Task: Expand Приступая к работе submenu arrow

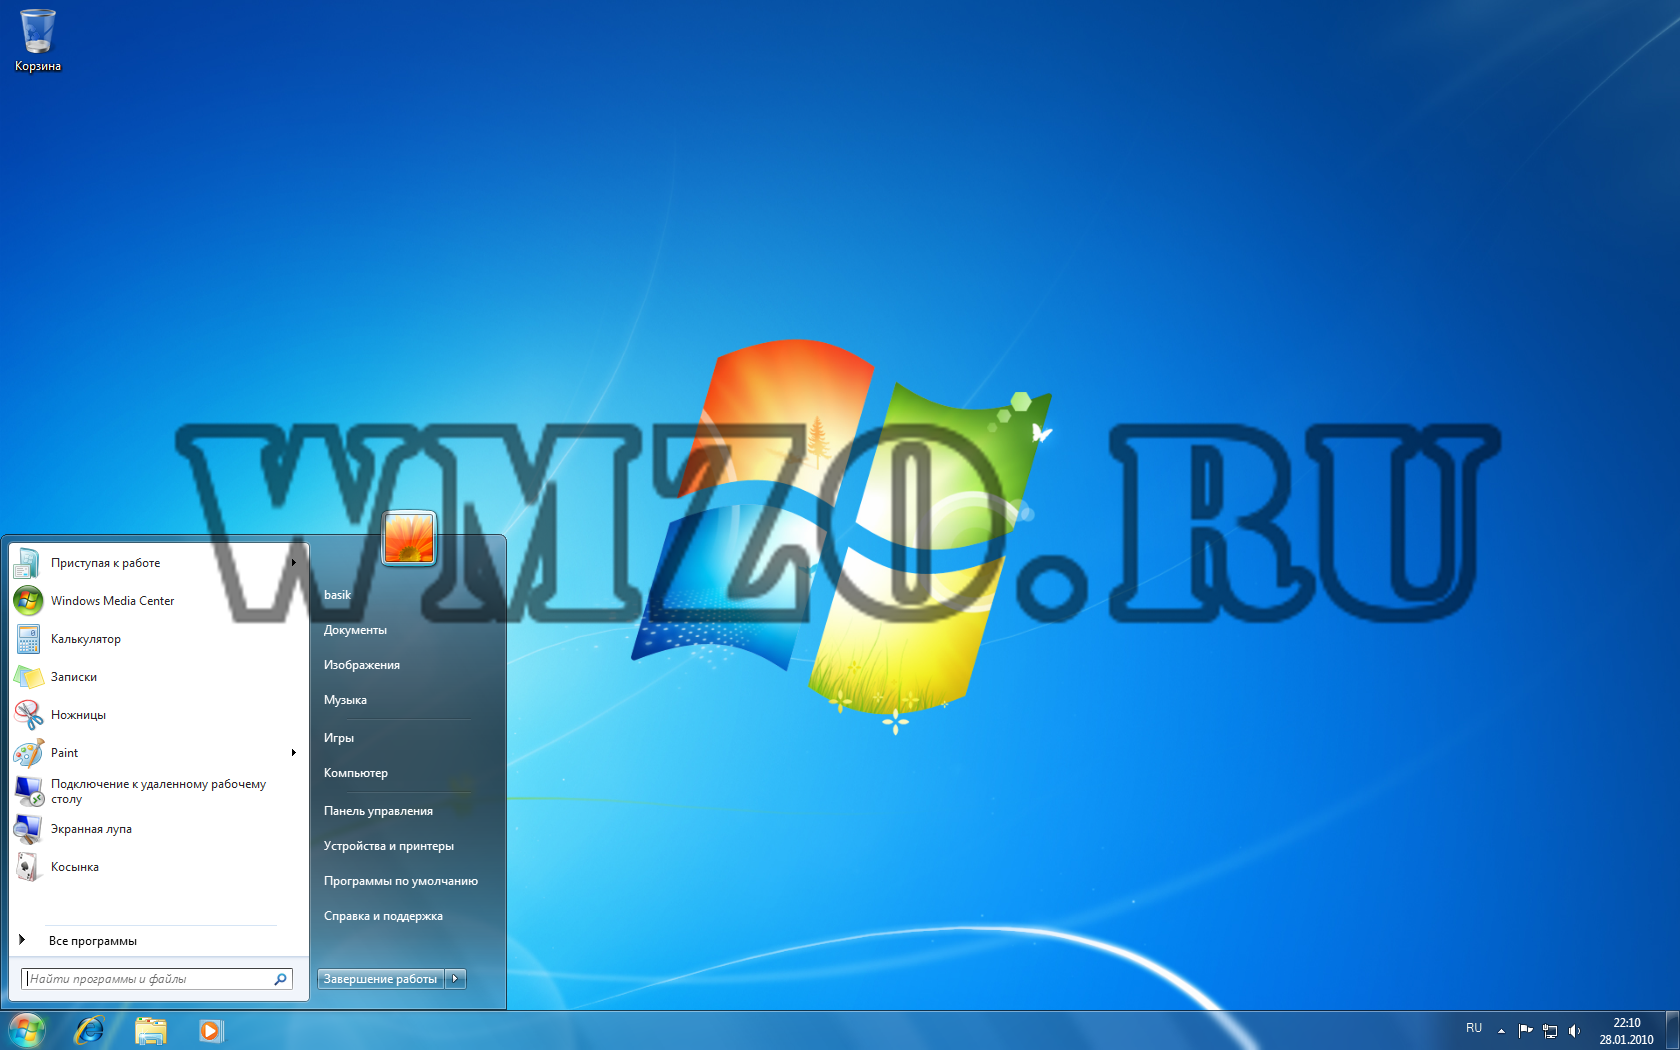Action: point(294,563)
